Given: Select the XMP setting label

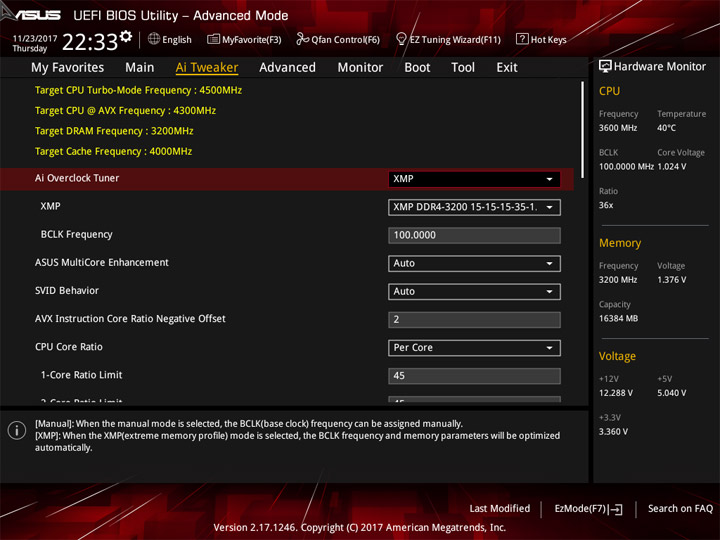Looking at the screenshot, I should 50,206.
